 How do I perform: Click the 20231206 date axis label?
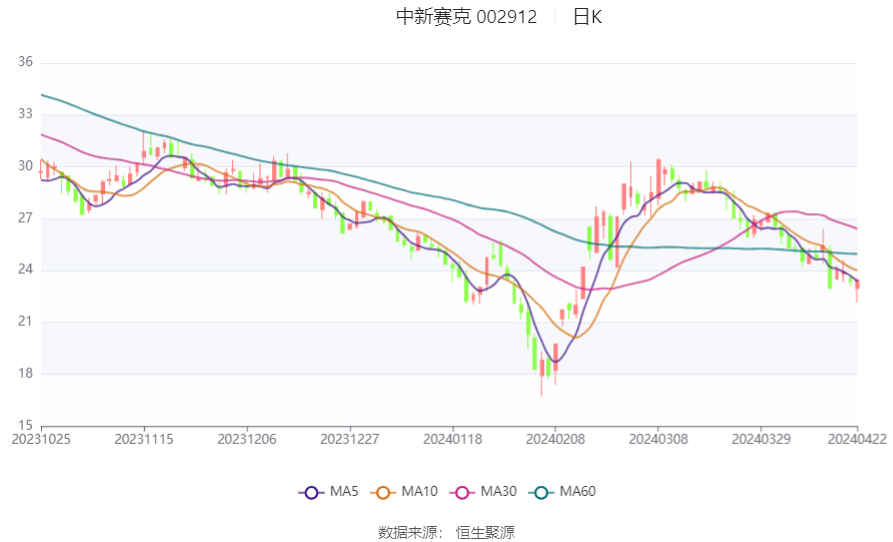coord(247,438)
